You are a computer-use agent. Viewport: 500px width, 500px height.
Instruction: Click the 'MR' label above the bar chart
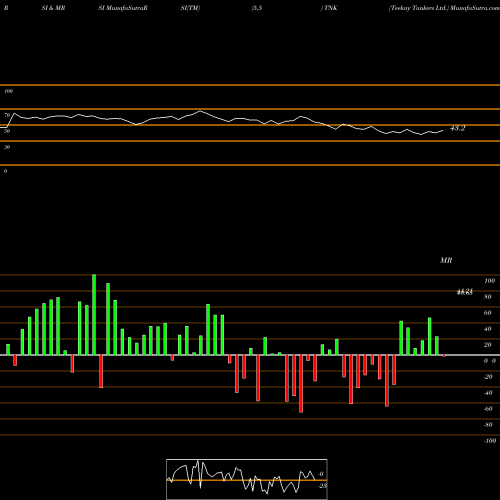point(446,260)
